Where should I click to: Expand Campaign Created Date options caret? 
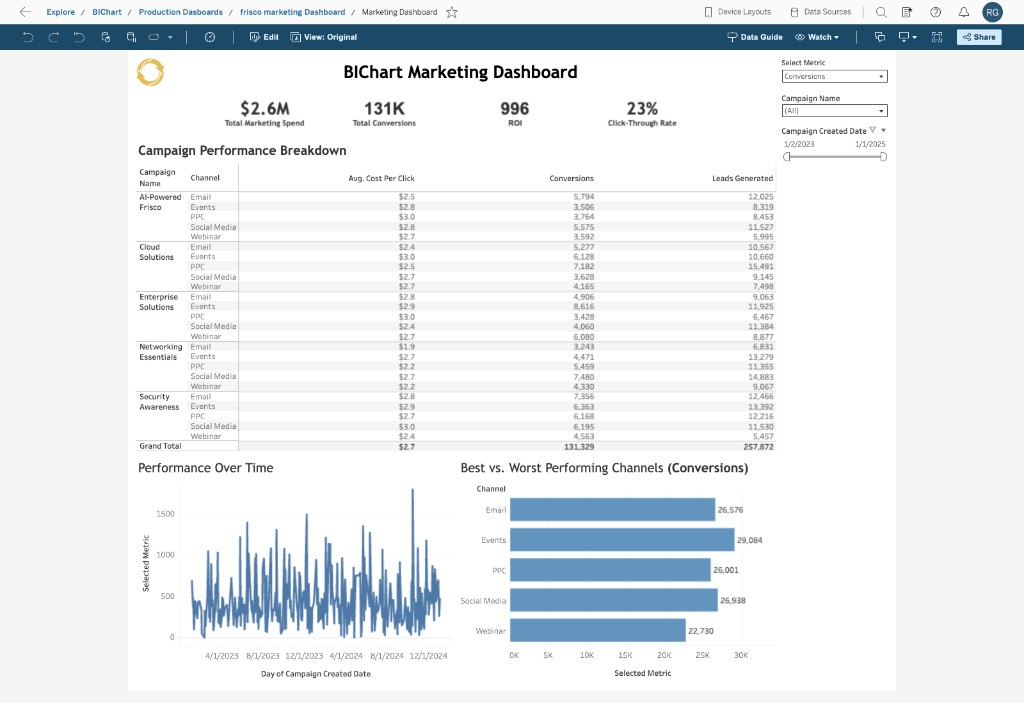884,130
